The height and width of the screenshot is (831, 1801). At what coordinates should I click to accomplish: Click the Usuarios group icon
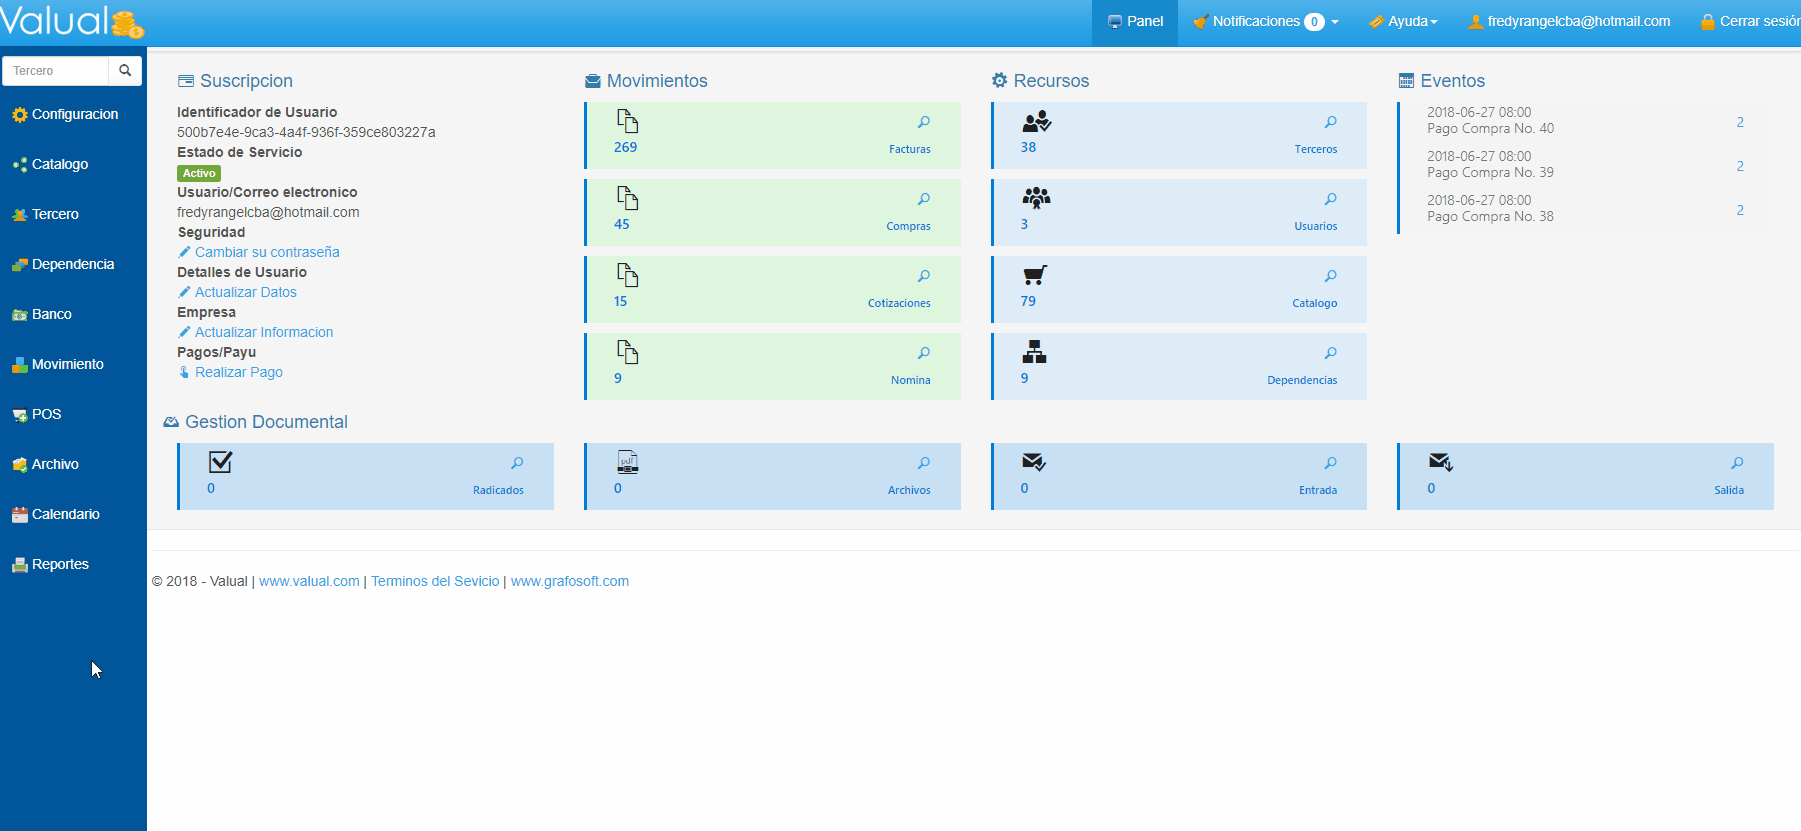[x=1036, y=198]
